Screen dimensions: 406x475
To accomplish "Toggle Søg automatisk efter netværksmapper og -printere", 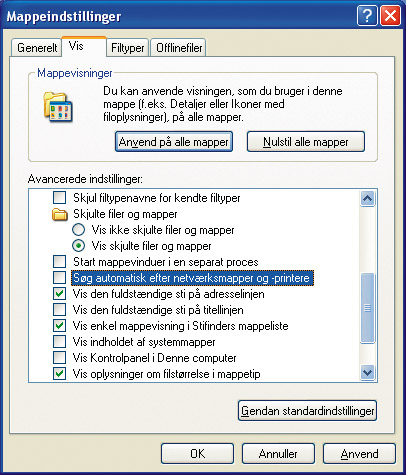I will (60, 278).
